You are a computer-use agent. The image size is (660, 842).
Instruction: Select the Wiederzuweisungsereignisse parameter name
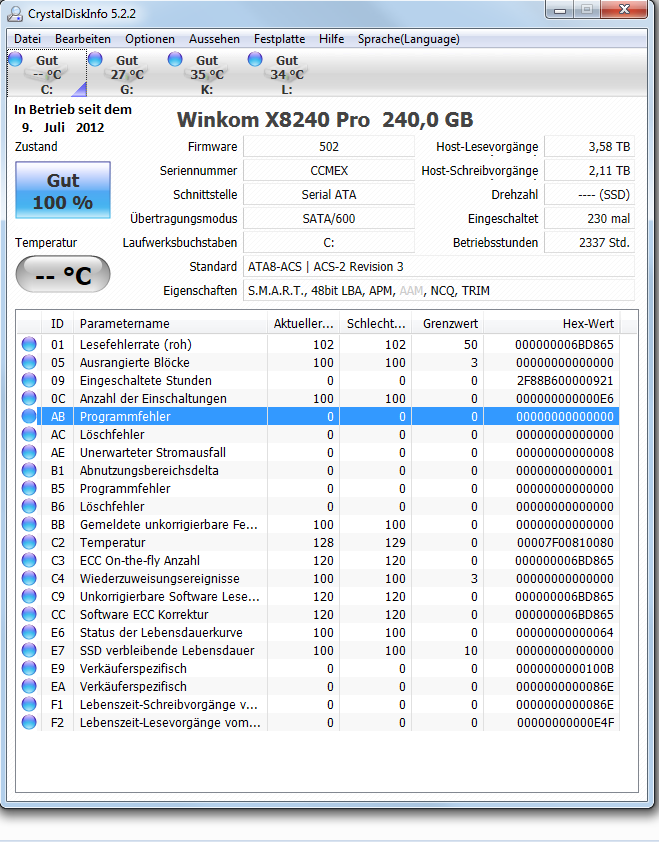[x=159, y=578]
